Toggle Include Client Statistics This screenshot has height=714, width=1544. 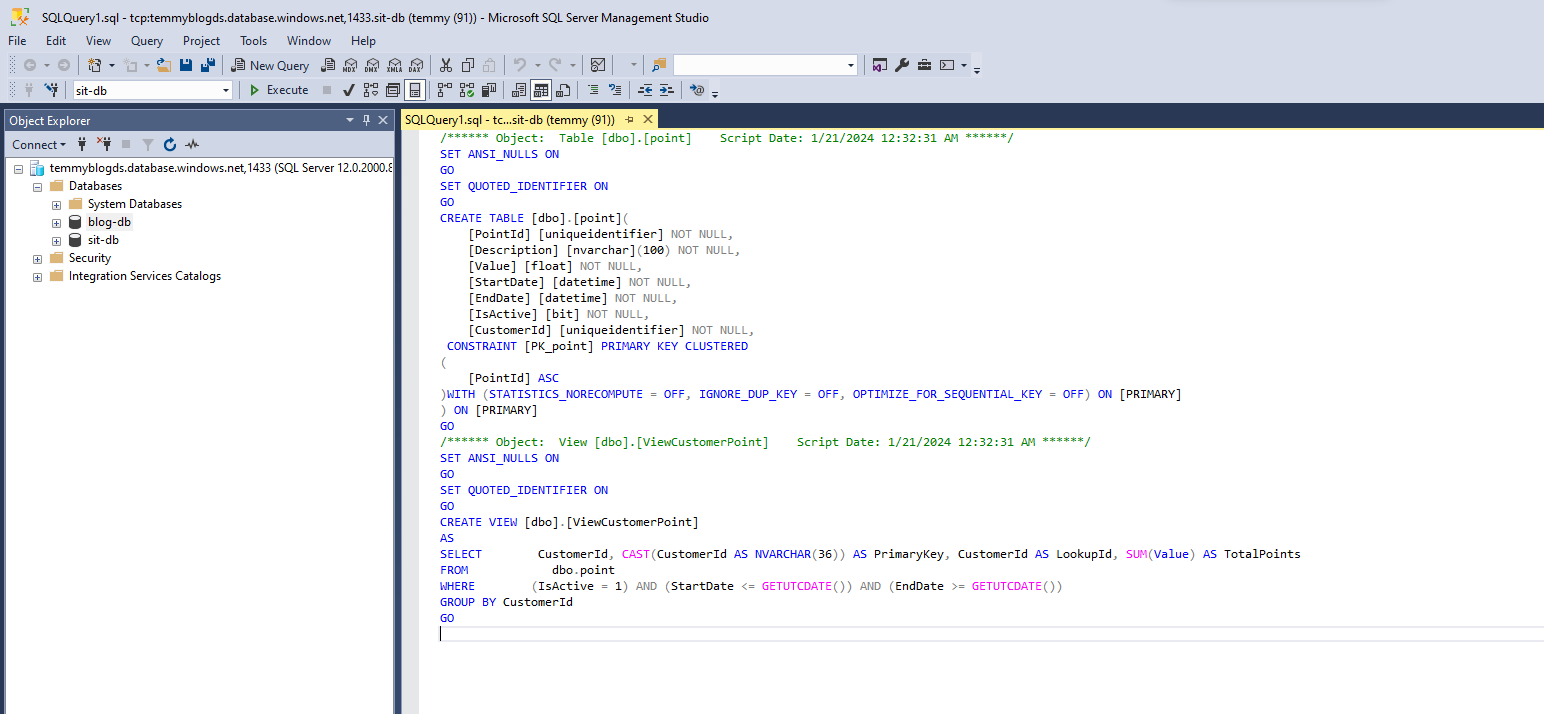coord(489,90)
